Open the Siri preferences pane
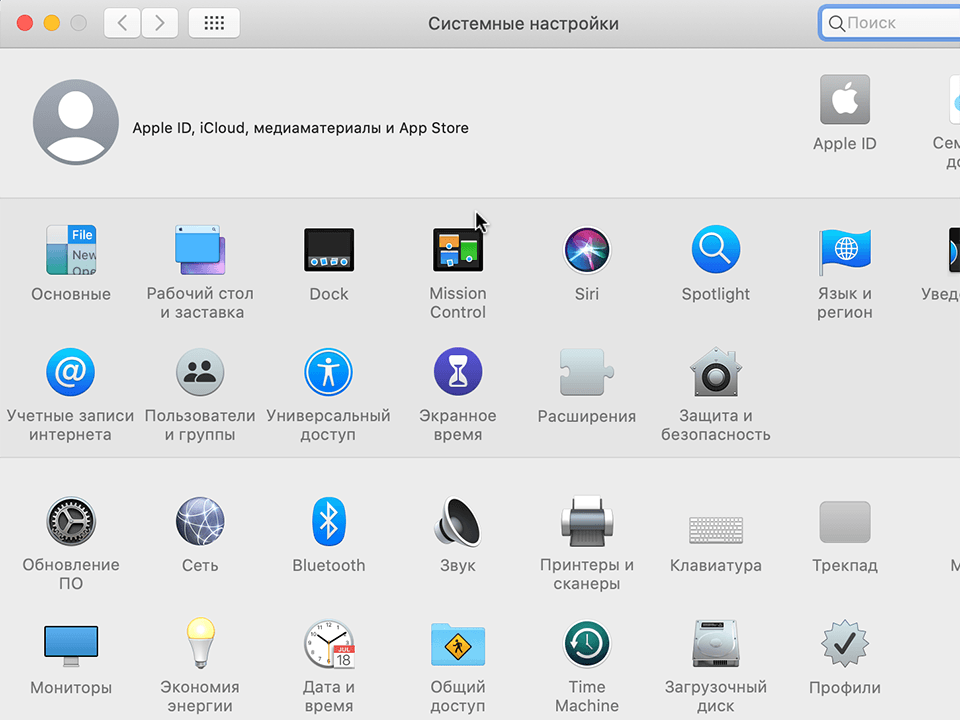Viewport: 960px width, 720px height. (x=586, y=250)
